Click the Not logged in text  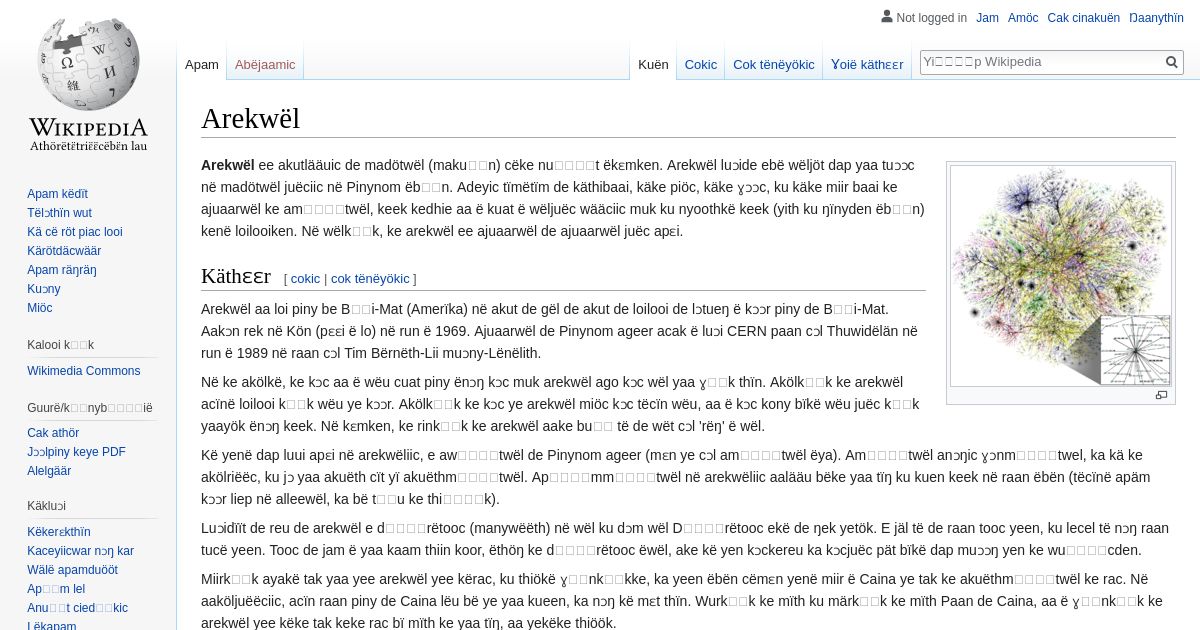(x=932, y=18)
